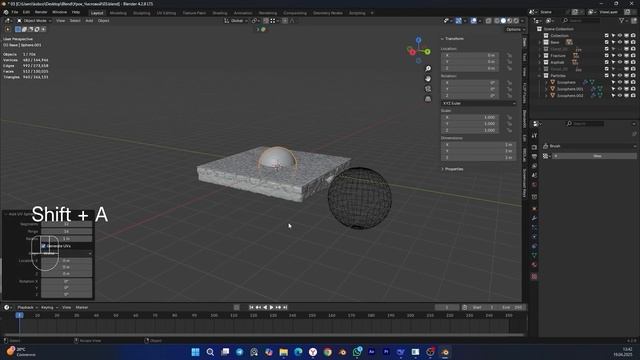Screen dimensions: 640x360
Task: Open the Playback popover in timeline
Action: click(x=27, y=307)
